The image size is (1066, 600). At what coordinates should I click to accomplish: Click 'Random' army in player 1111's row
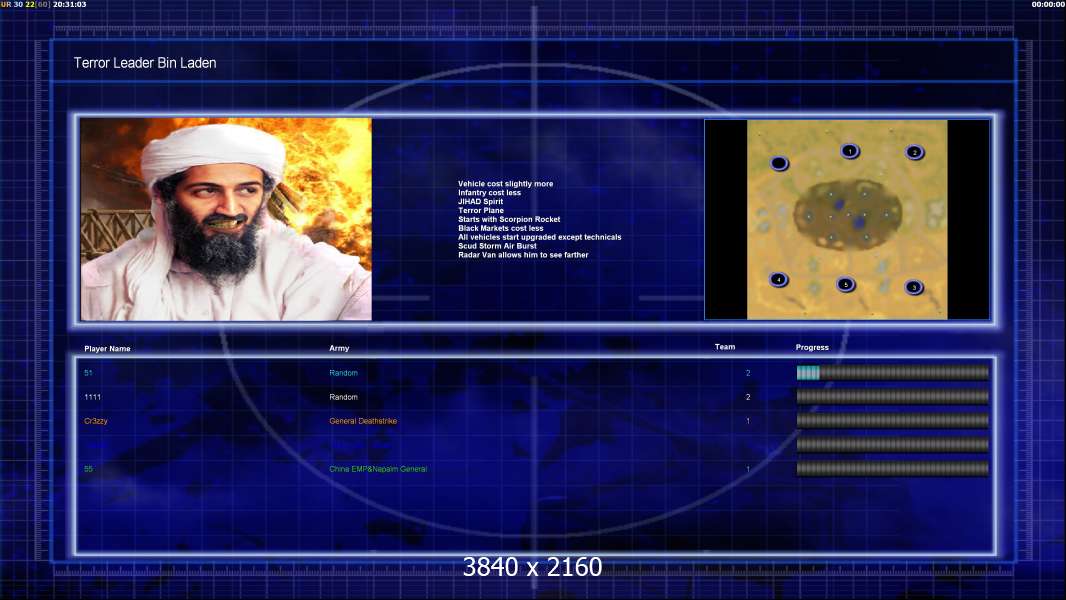[x=343, y=397]
